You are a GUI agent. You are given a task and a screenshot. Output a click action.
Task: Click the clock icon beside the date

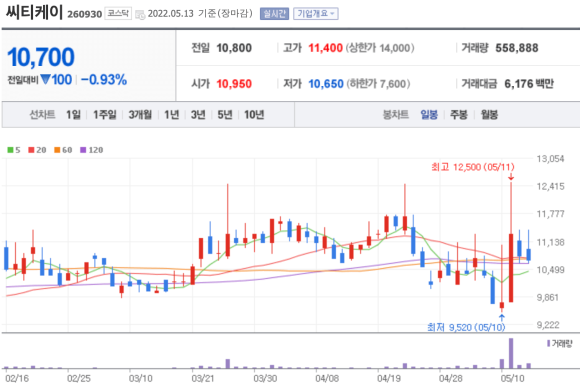click(x=140, y=15)
